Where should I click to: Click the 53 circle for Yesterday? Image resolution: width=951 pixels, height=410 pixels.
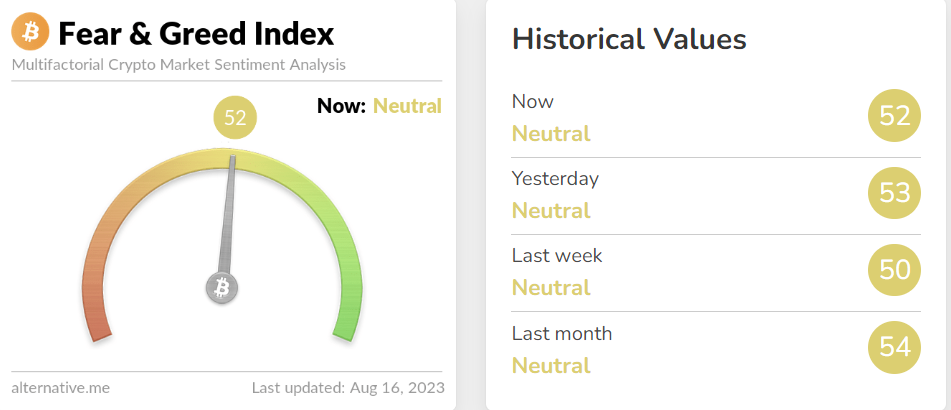pyautogui.click(x=894, y=193)
